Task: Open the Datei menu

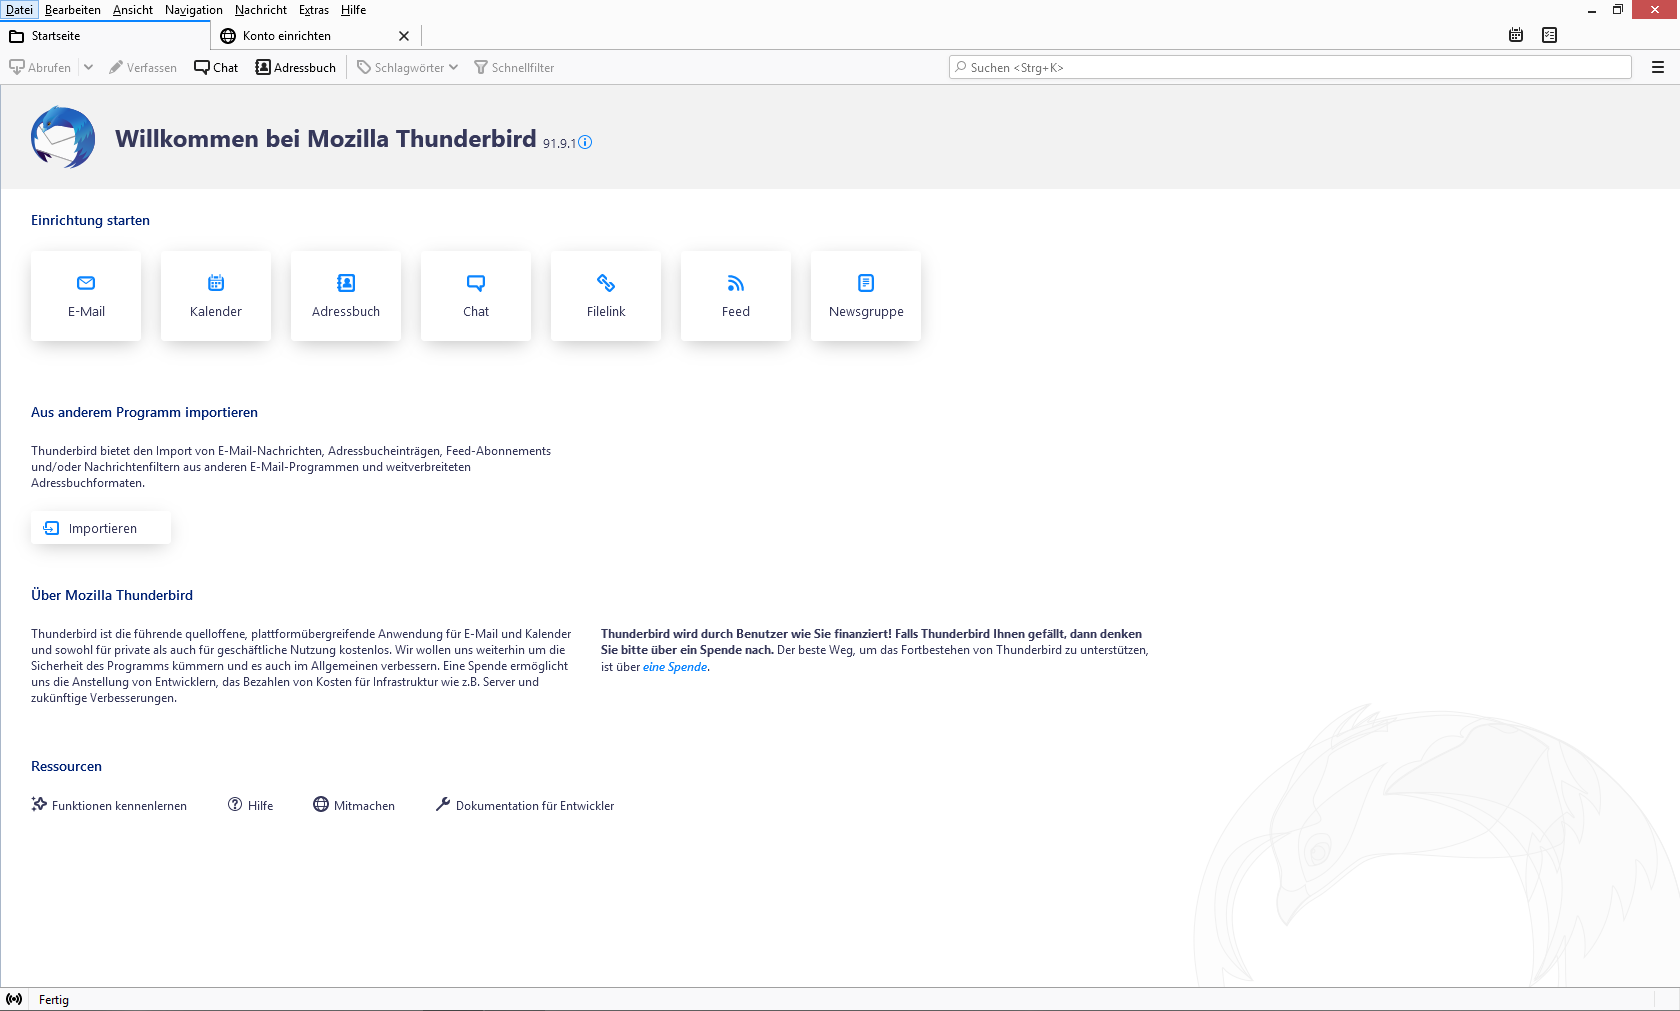Action: coord(20,10)
